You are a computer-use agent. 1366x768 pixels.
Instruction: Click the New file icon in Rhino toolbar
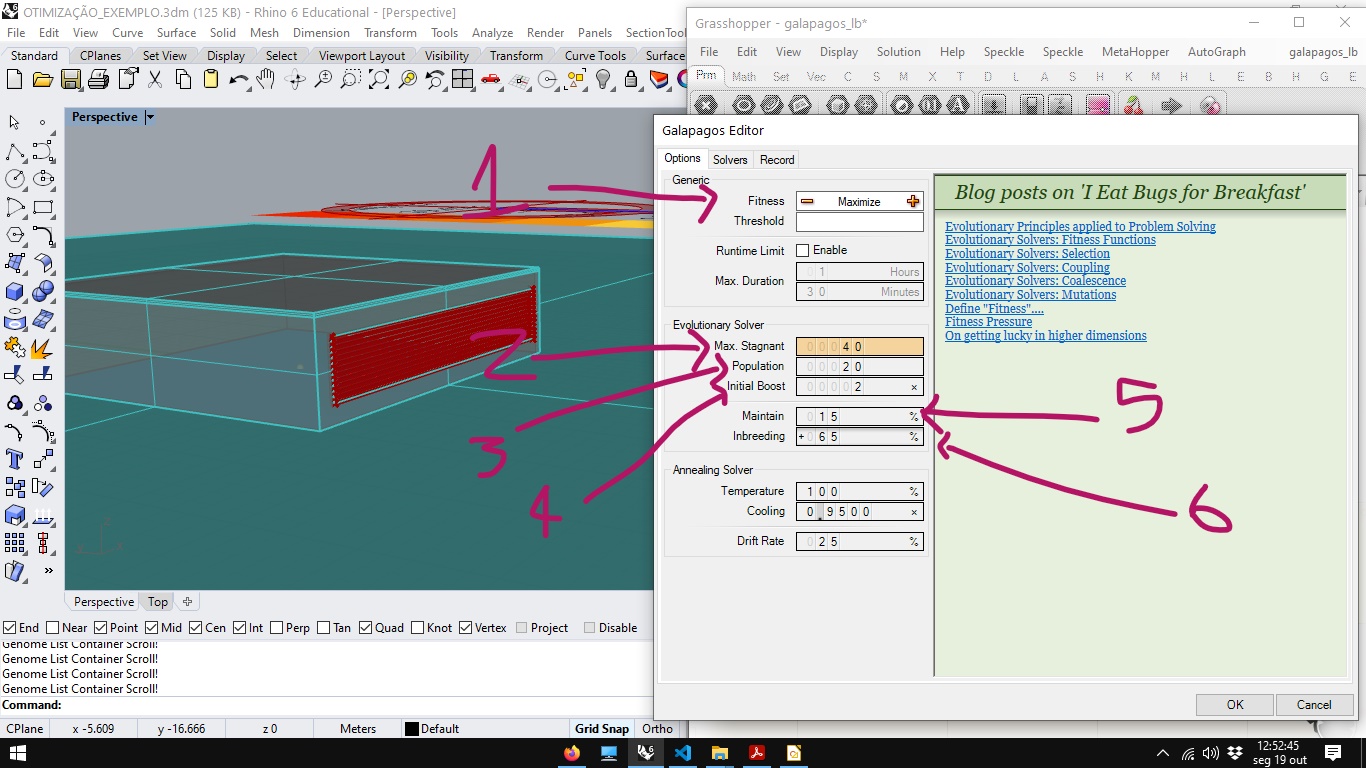tap(15, 79)
